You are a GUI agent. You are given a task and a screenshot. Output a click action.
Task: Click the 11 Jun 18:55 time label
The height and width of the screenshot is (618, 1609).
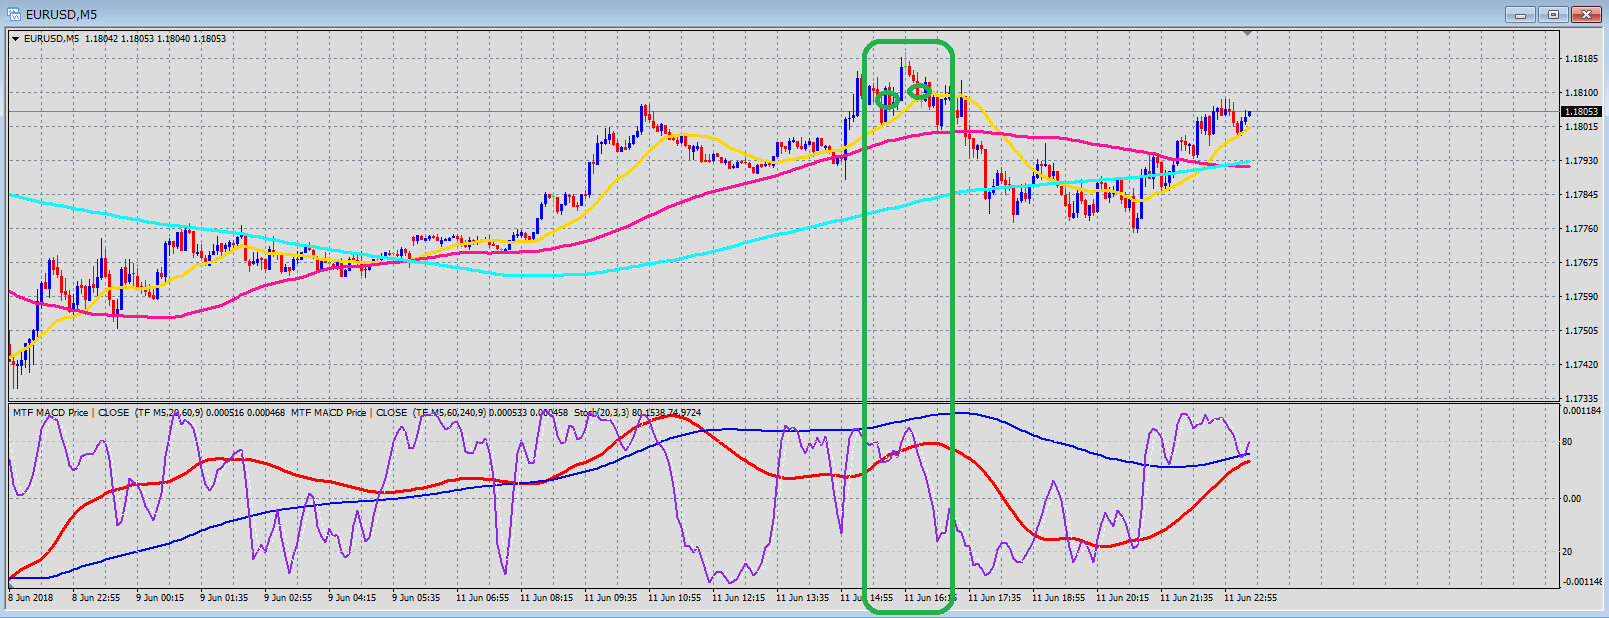click(x=1059, y=598)
